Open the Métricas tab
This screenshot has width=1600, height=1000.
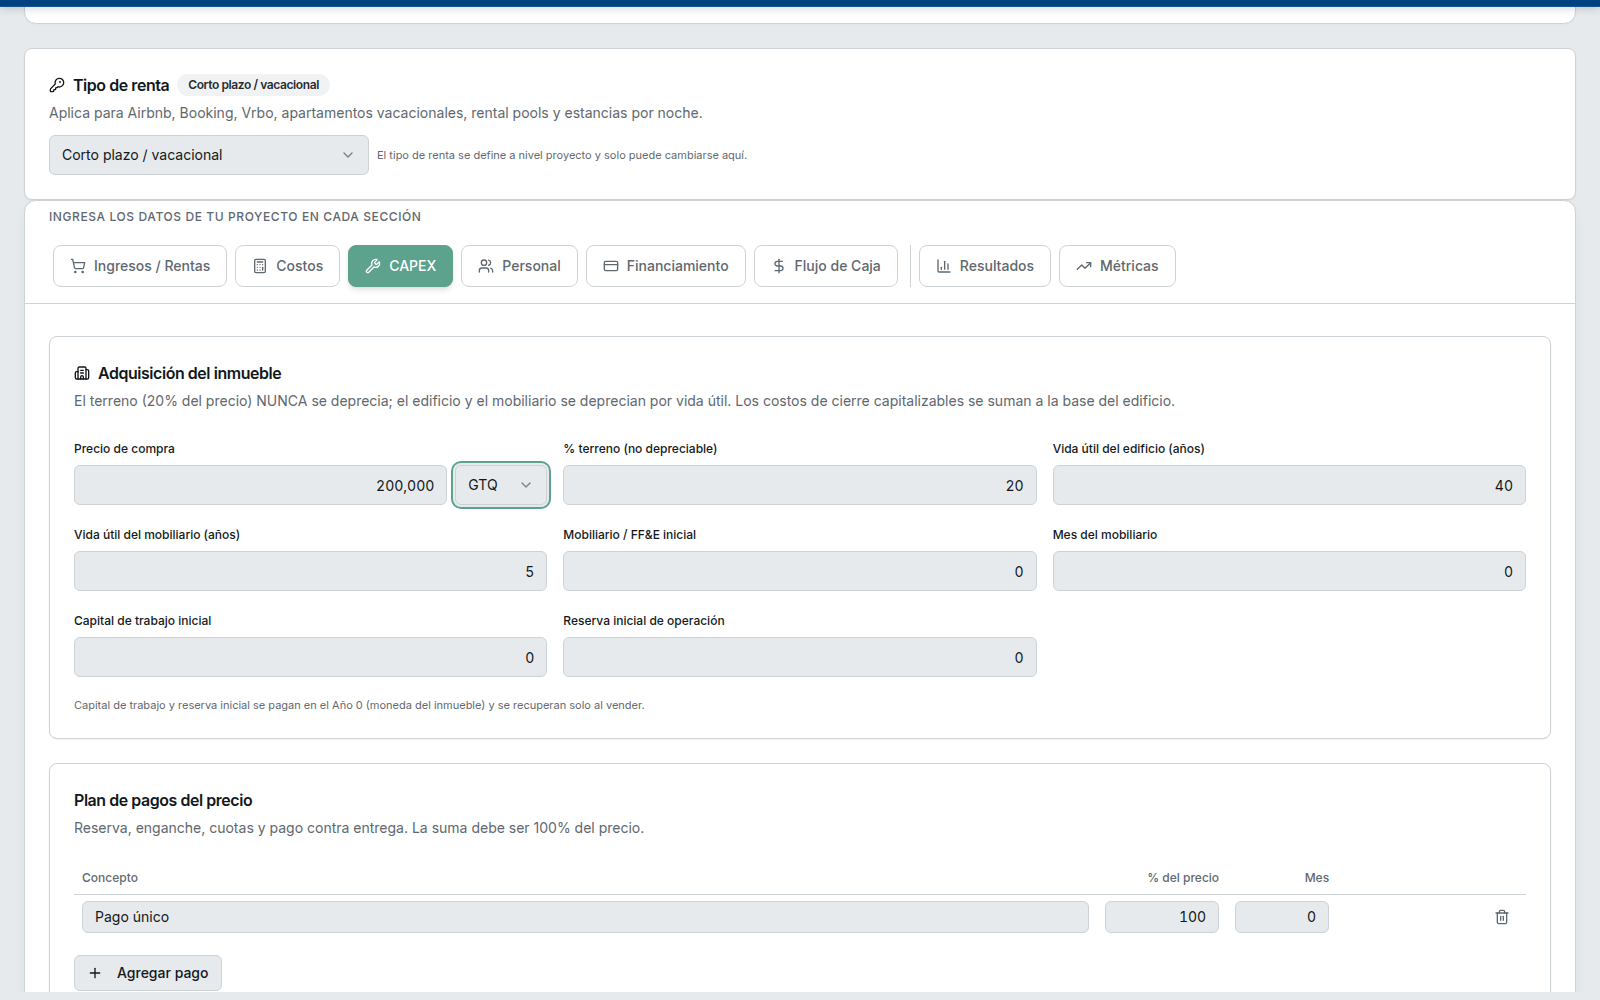coord(1117,266)
